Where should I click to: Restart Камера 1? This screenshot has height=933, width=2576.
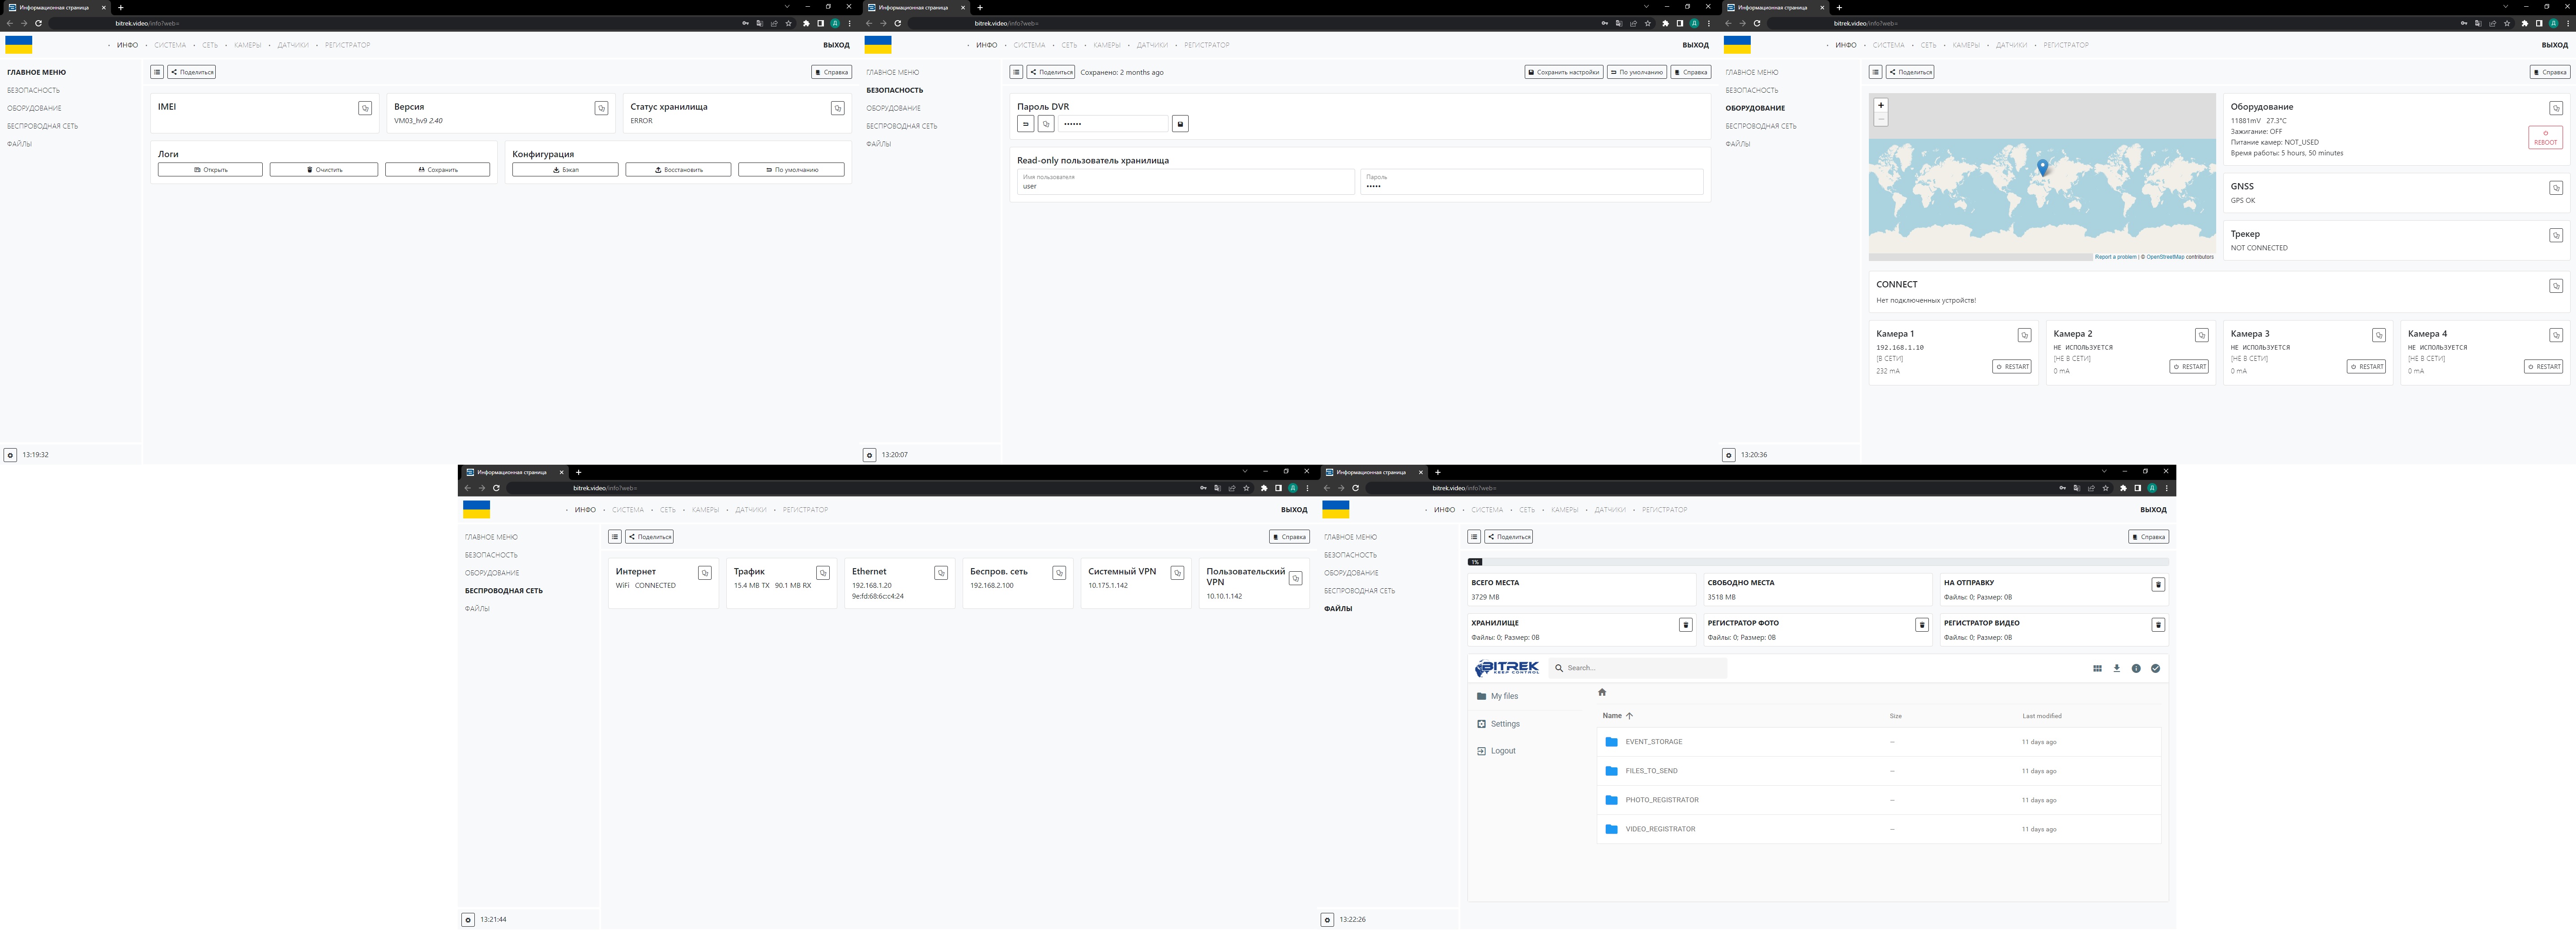[2012, 367]
